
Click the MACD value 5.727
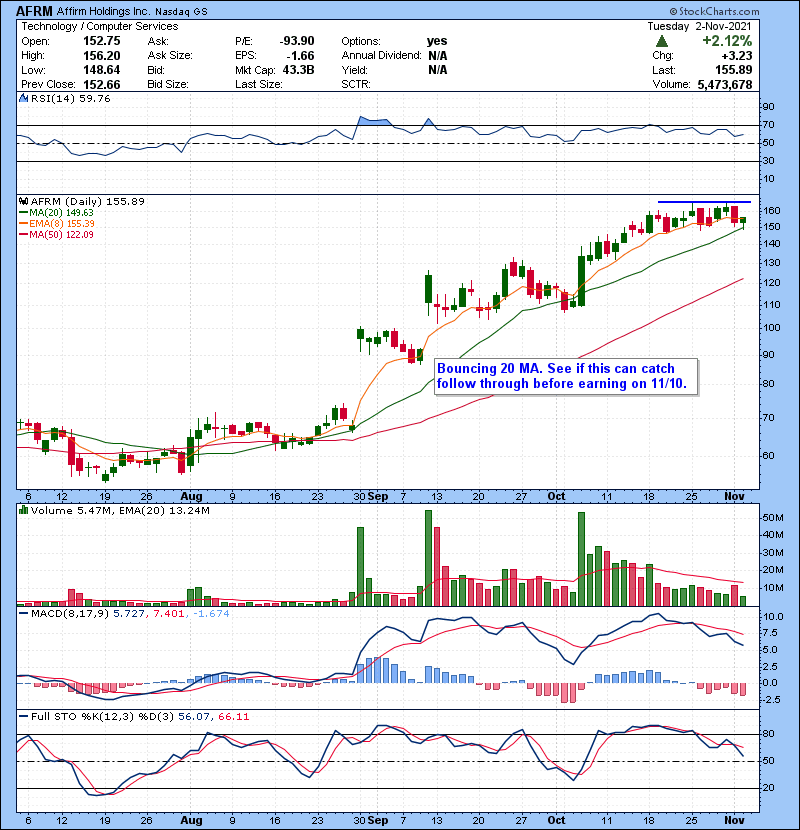click(x=129, y=614)
